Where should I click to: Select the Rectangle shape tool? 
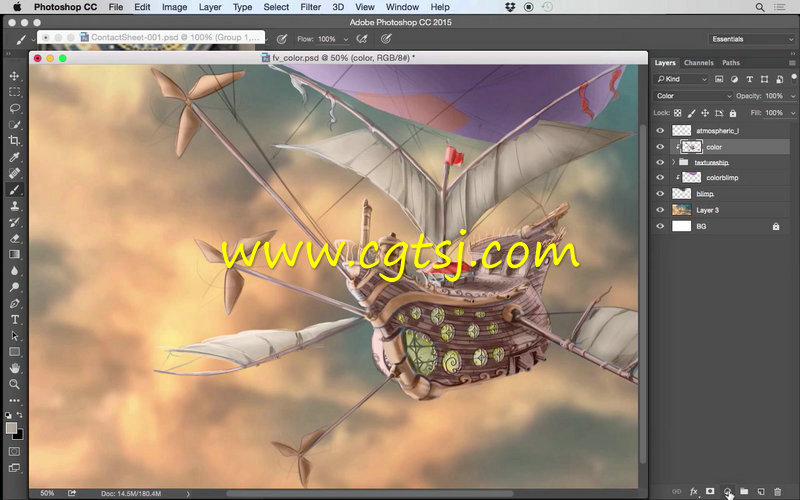pyautogui.click(x=14, y=352)
